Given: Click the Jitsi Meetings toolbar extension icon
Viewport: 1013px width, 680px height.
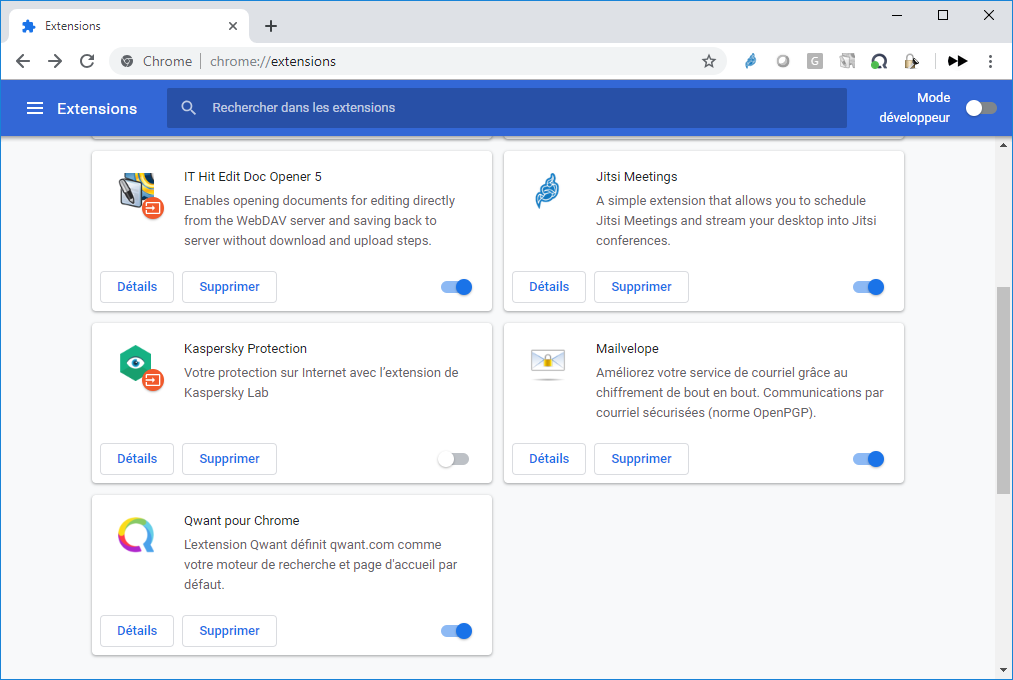Looking at the screenshot, I should 750,61.
